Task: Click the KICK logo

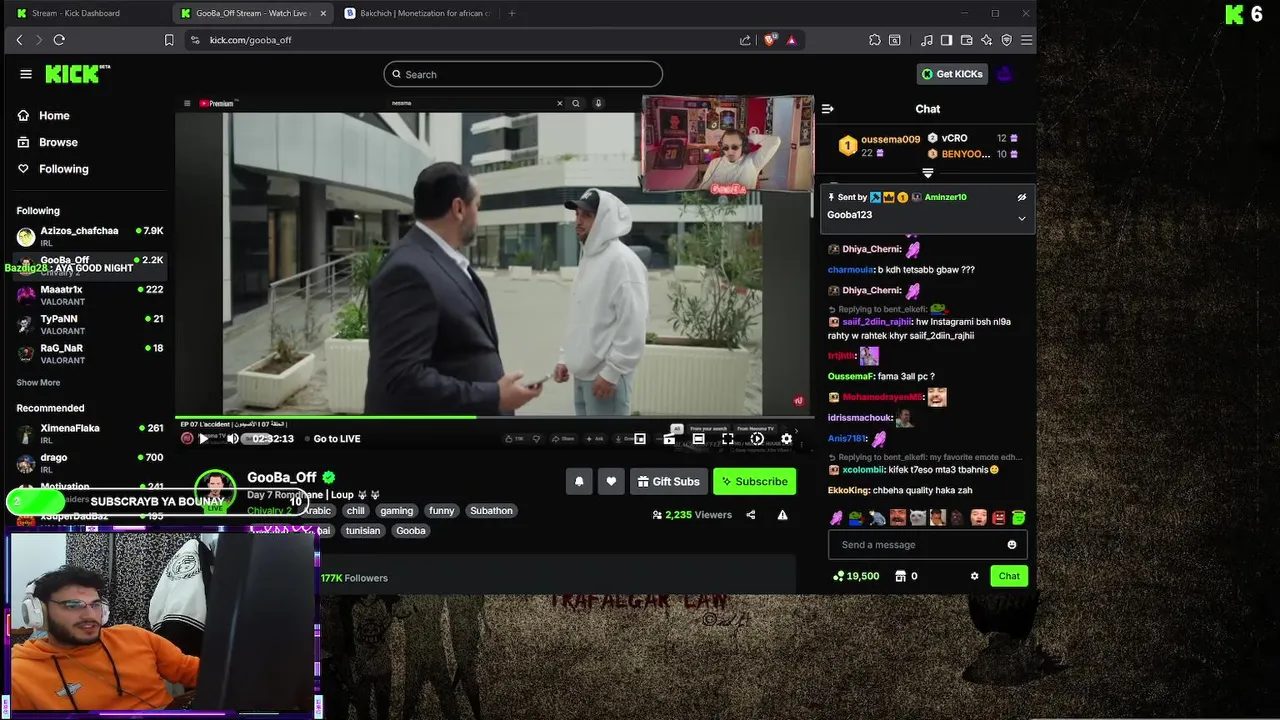Action: click(x=77, y=74)
